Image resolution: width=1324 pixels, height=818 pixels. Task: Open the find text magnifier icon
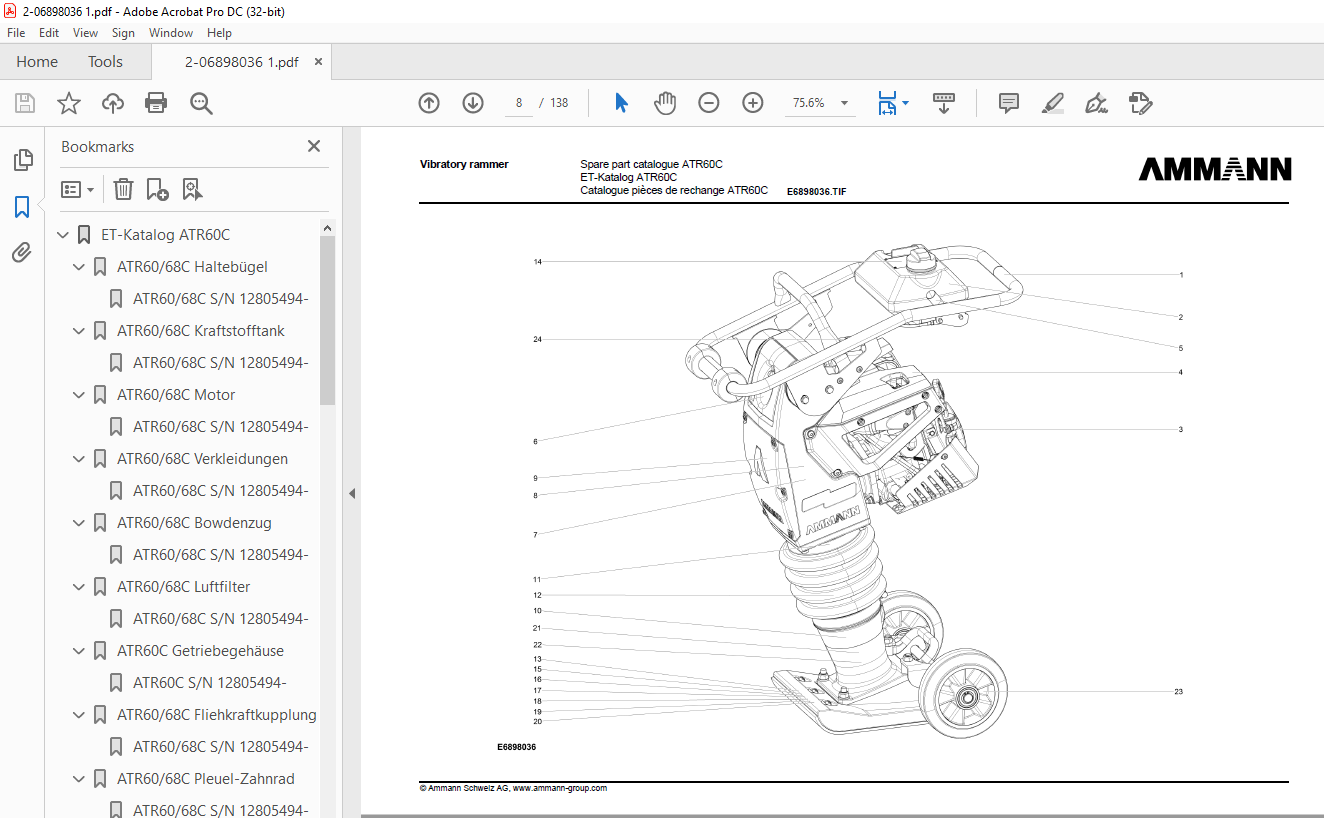(201, 103)
